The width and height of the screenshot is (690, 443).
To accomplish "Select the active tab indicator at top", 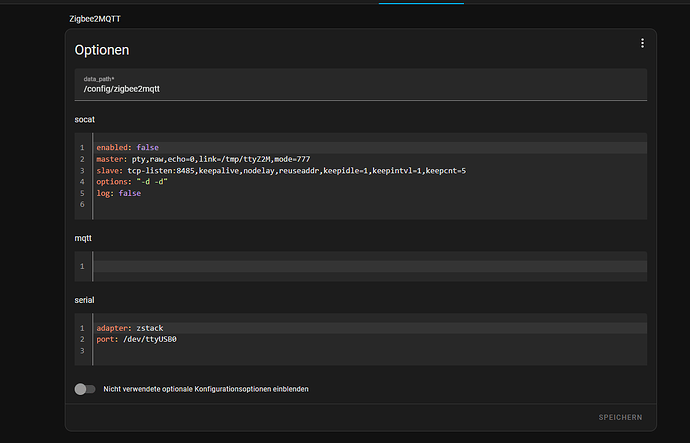I will 421,3.
